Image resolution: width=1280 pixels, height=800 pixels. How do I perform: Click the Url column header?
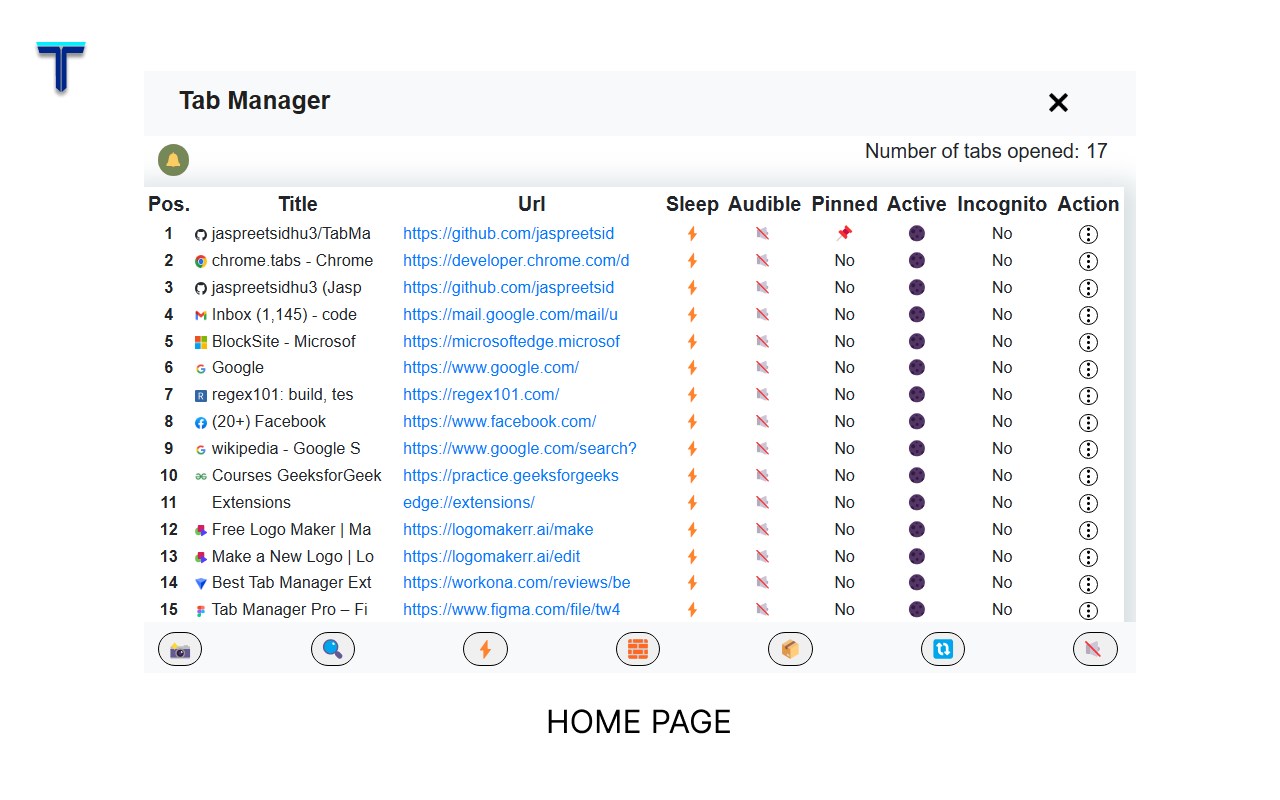click(532, 204)
